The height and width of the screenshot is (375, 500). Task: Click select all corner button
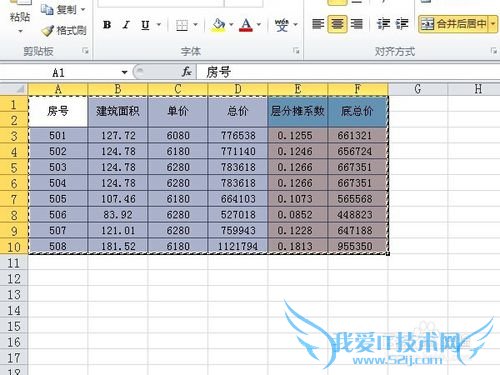click(14, 89)
